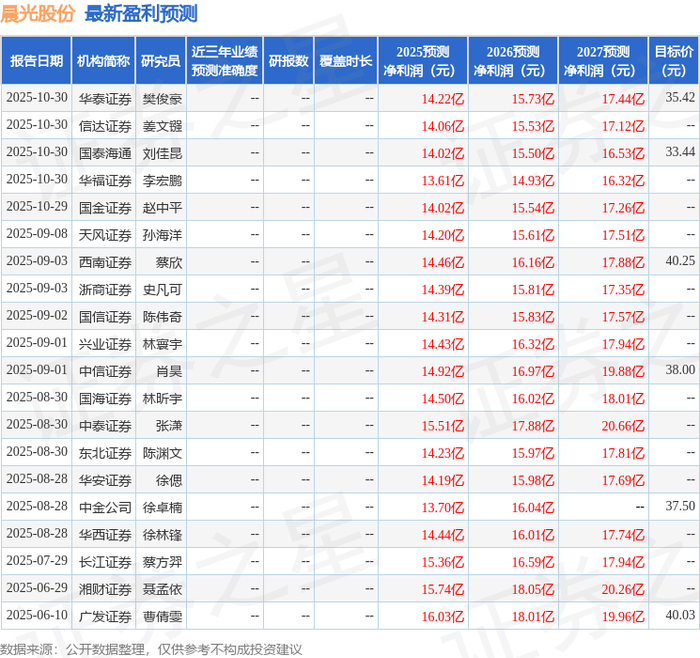
Task: Click analyst name 张潇
Action: (169, 426)
